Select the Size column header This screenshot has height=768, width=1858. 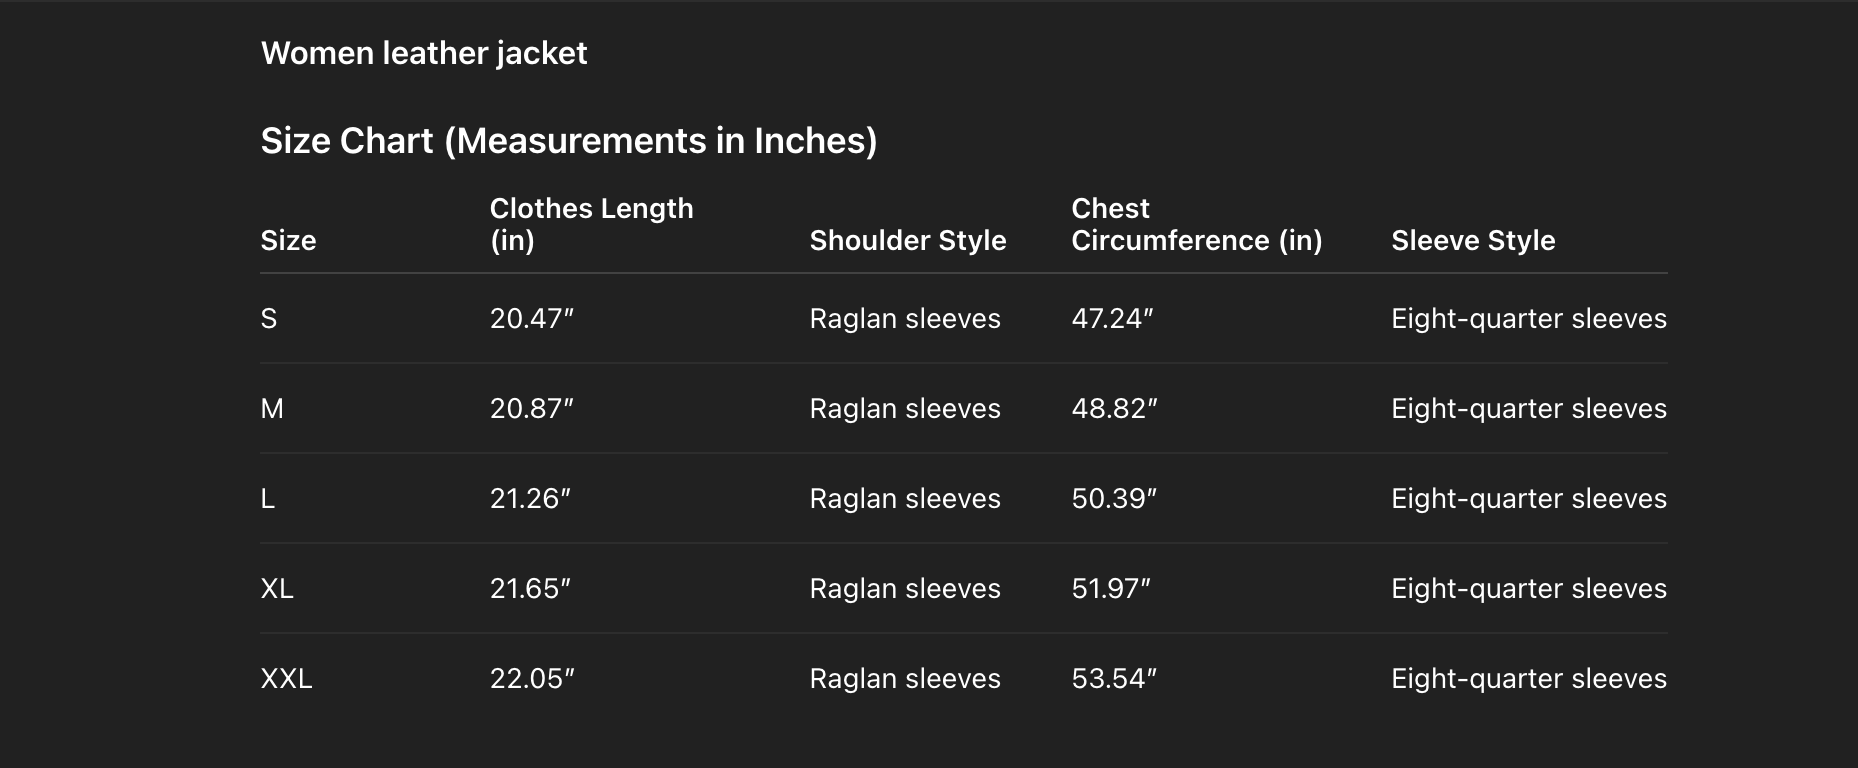pyautogui.click(x=288, y=240)
